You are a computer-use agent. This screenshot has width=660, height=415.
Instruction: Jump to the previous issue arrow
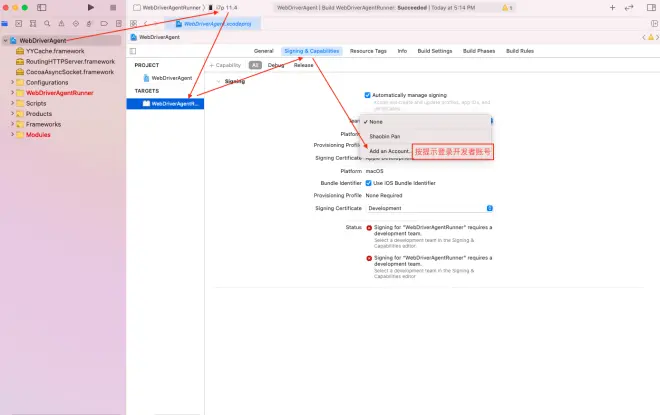pyautogui.click(x=644, y=37)
